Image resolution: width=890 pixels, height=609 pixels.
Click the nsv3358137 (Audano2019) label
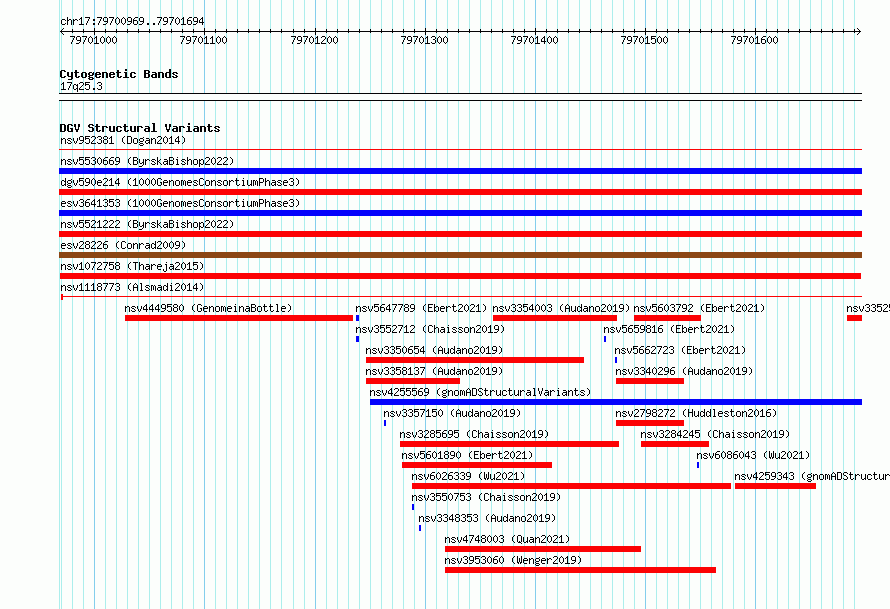[x=434, y=371]
